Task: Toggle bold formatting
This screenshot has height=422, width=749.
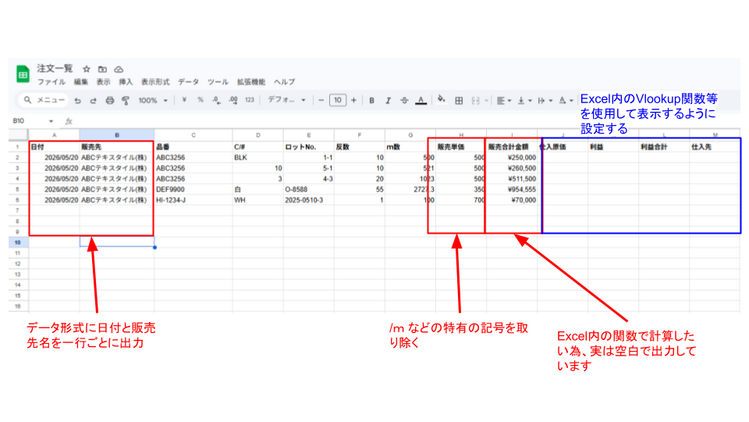Action: (x=372, y=100)
